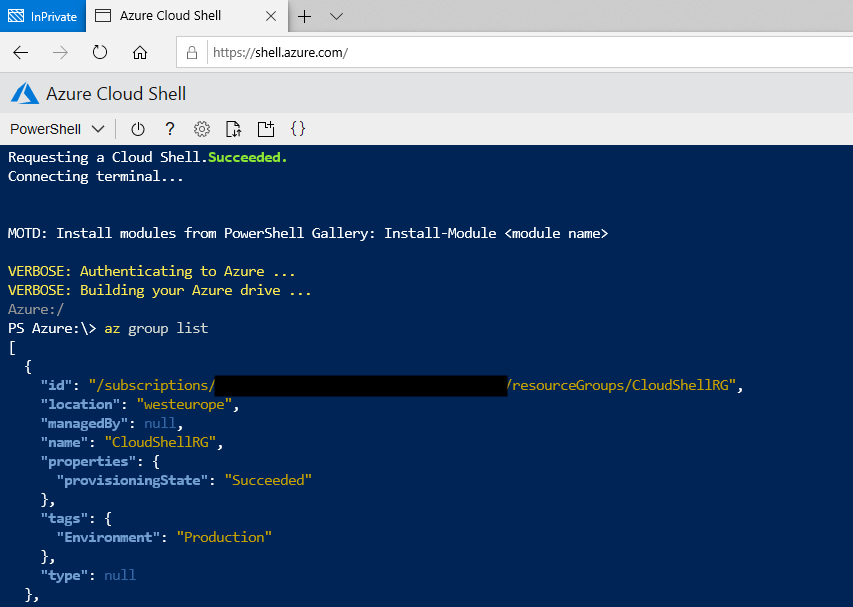This screenshot has width=853, height=607.
Task: Open a new browser tab
Action: [303, 16]
